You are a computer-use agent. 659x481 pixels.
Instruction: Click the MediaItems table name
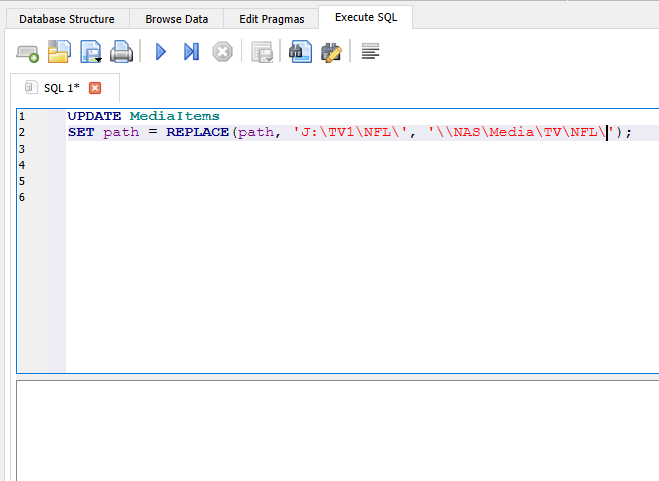pos(174,116)
